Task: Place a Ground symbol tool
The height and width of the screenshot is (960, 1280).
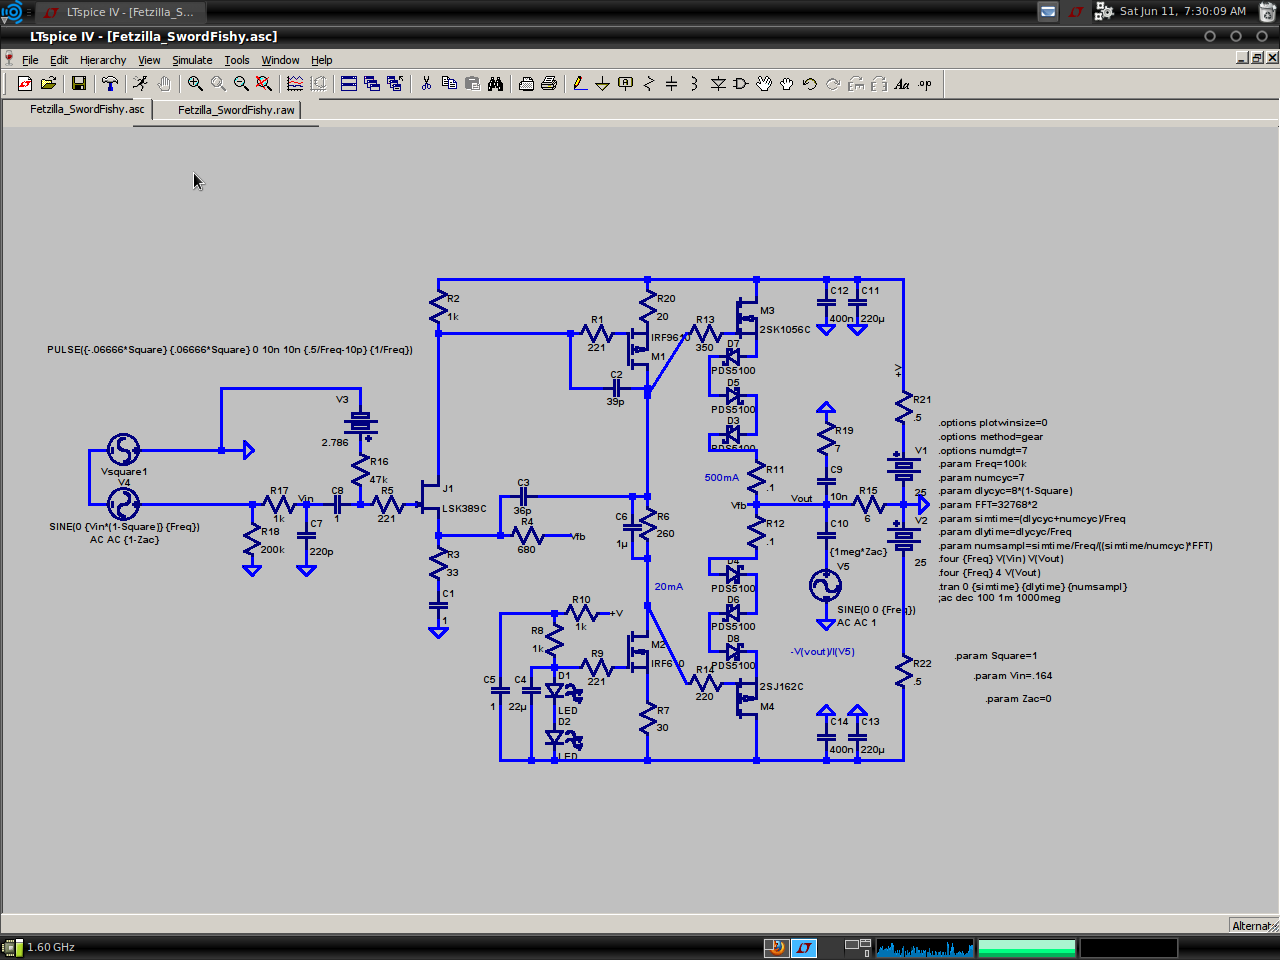Action: coord(603,84)
